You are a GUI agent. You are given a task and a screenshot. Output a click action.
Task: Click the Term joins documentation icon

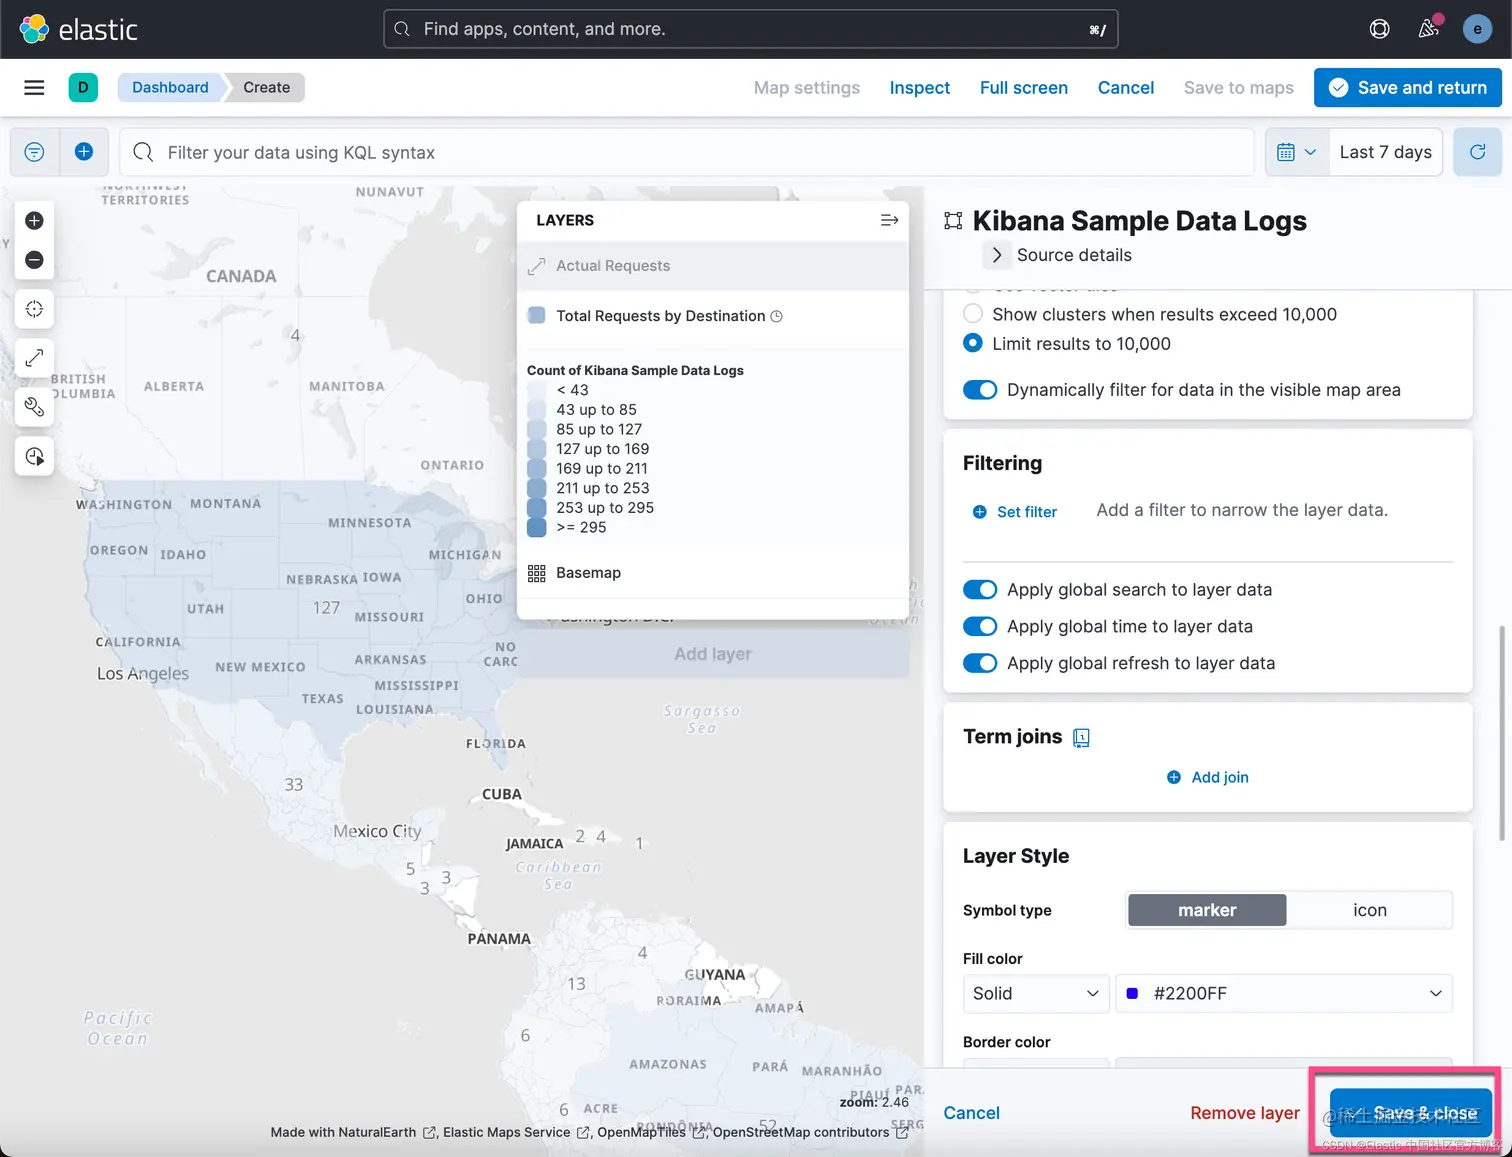(1081, 738)
